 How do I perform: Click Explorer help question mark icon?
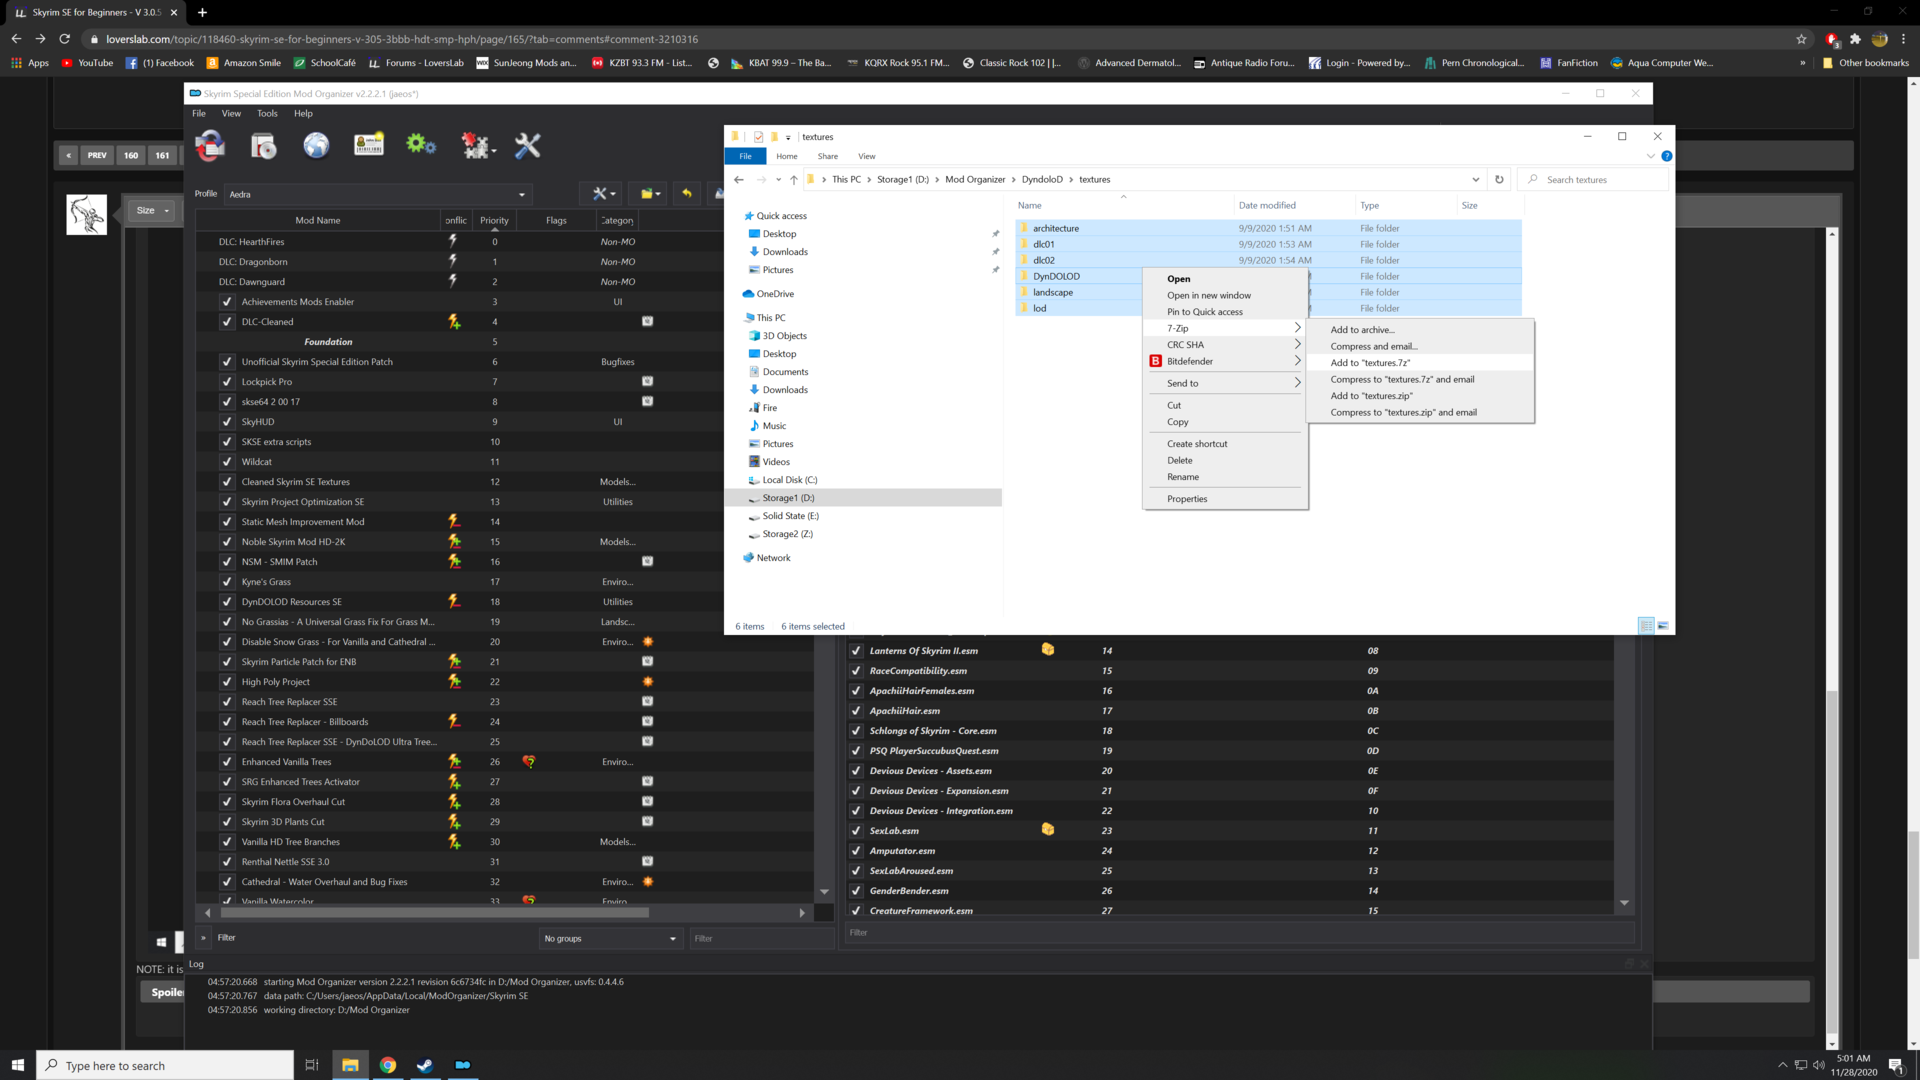click(1667, 156)
